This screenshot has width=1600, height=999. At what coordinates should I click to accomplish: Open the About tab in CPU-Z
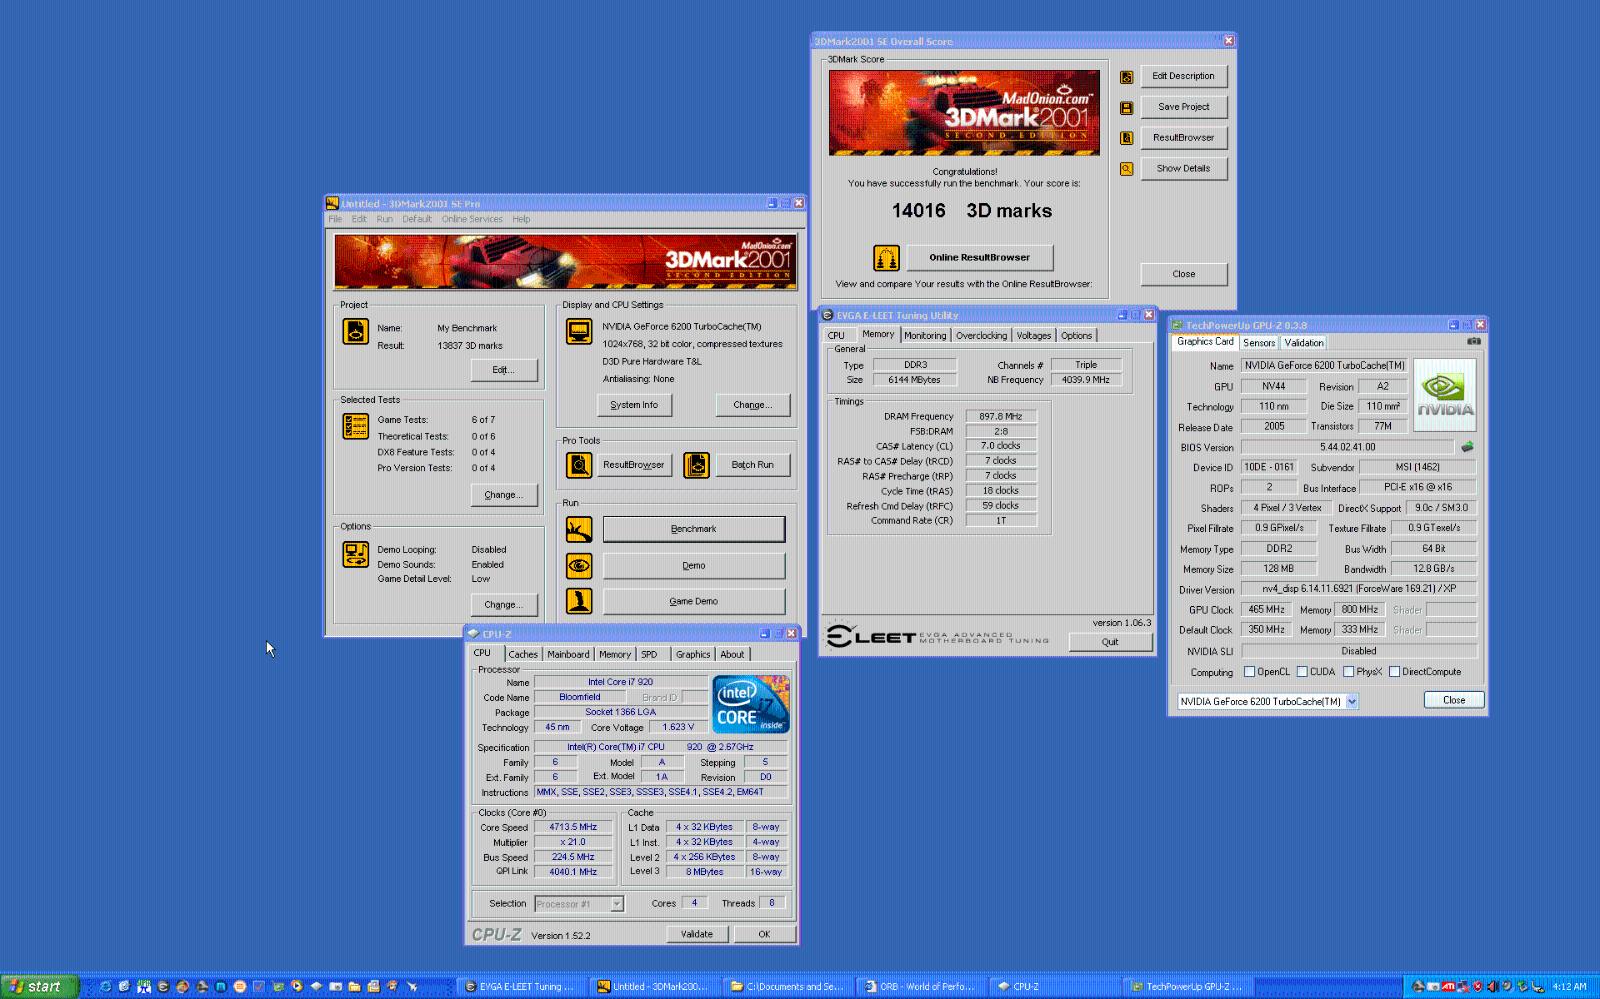coord(732,654)
